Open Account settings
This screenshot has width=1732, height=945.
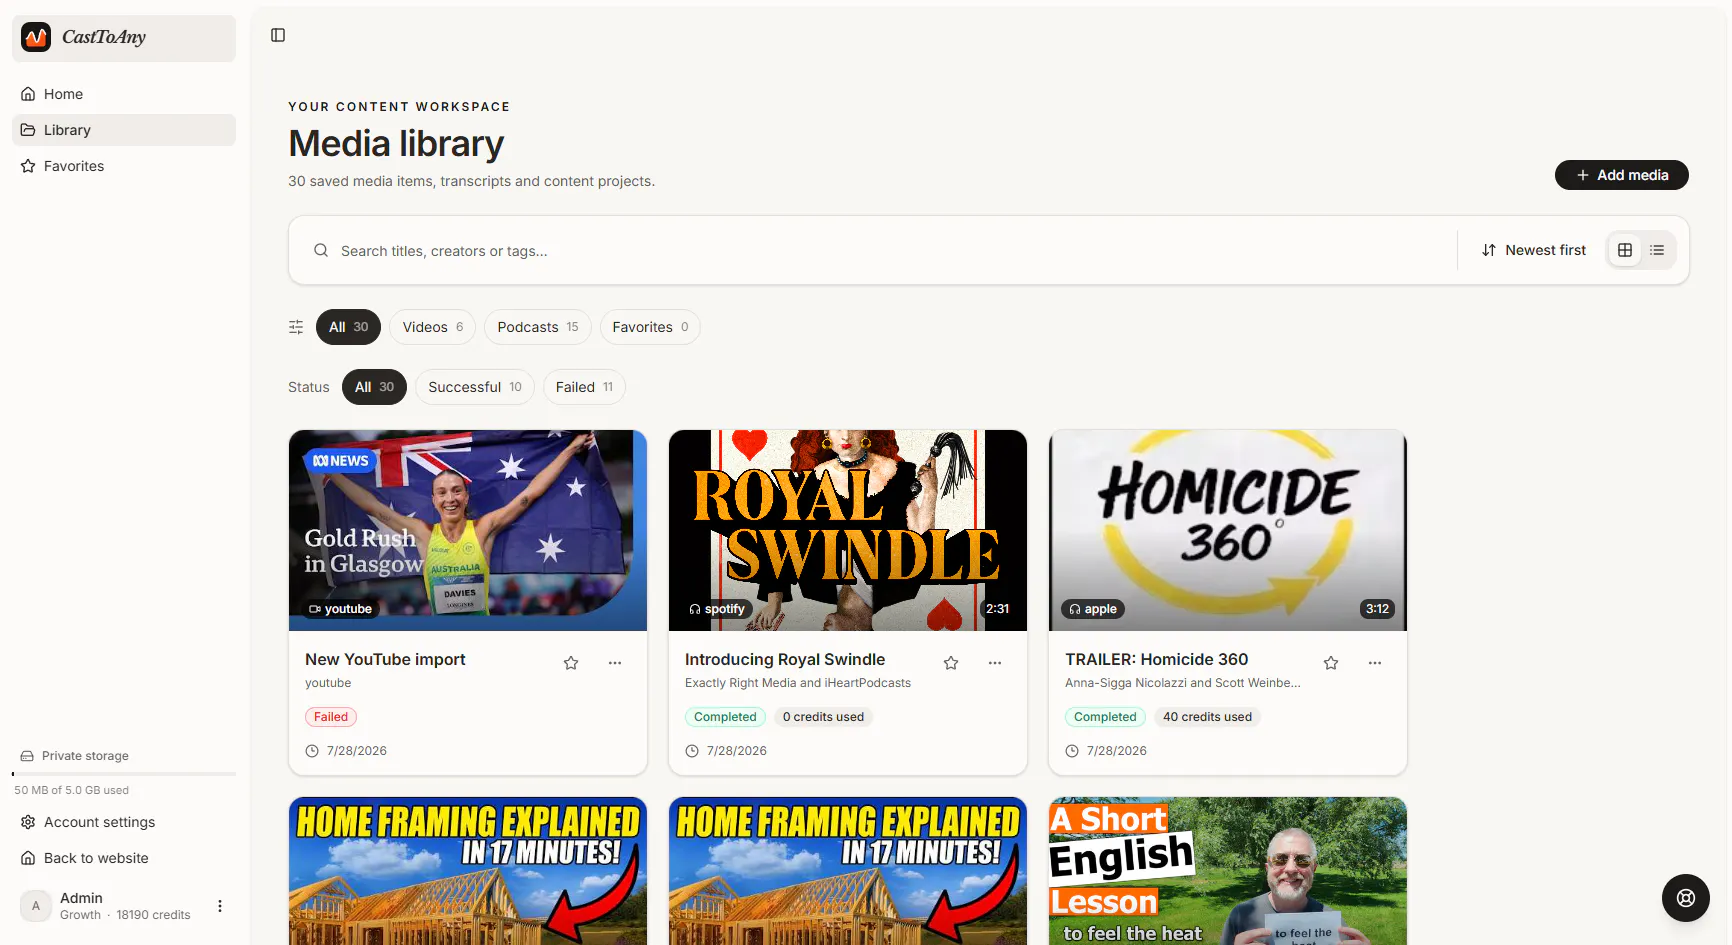pyautogui.click(x=124, y=822)
